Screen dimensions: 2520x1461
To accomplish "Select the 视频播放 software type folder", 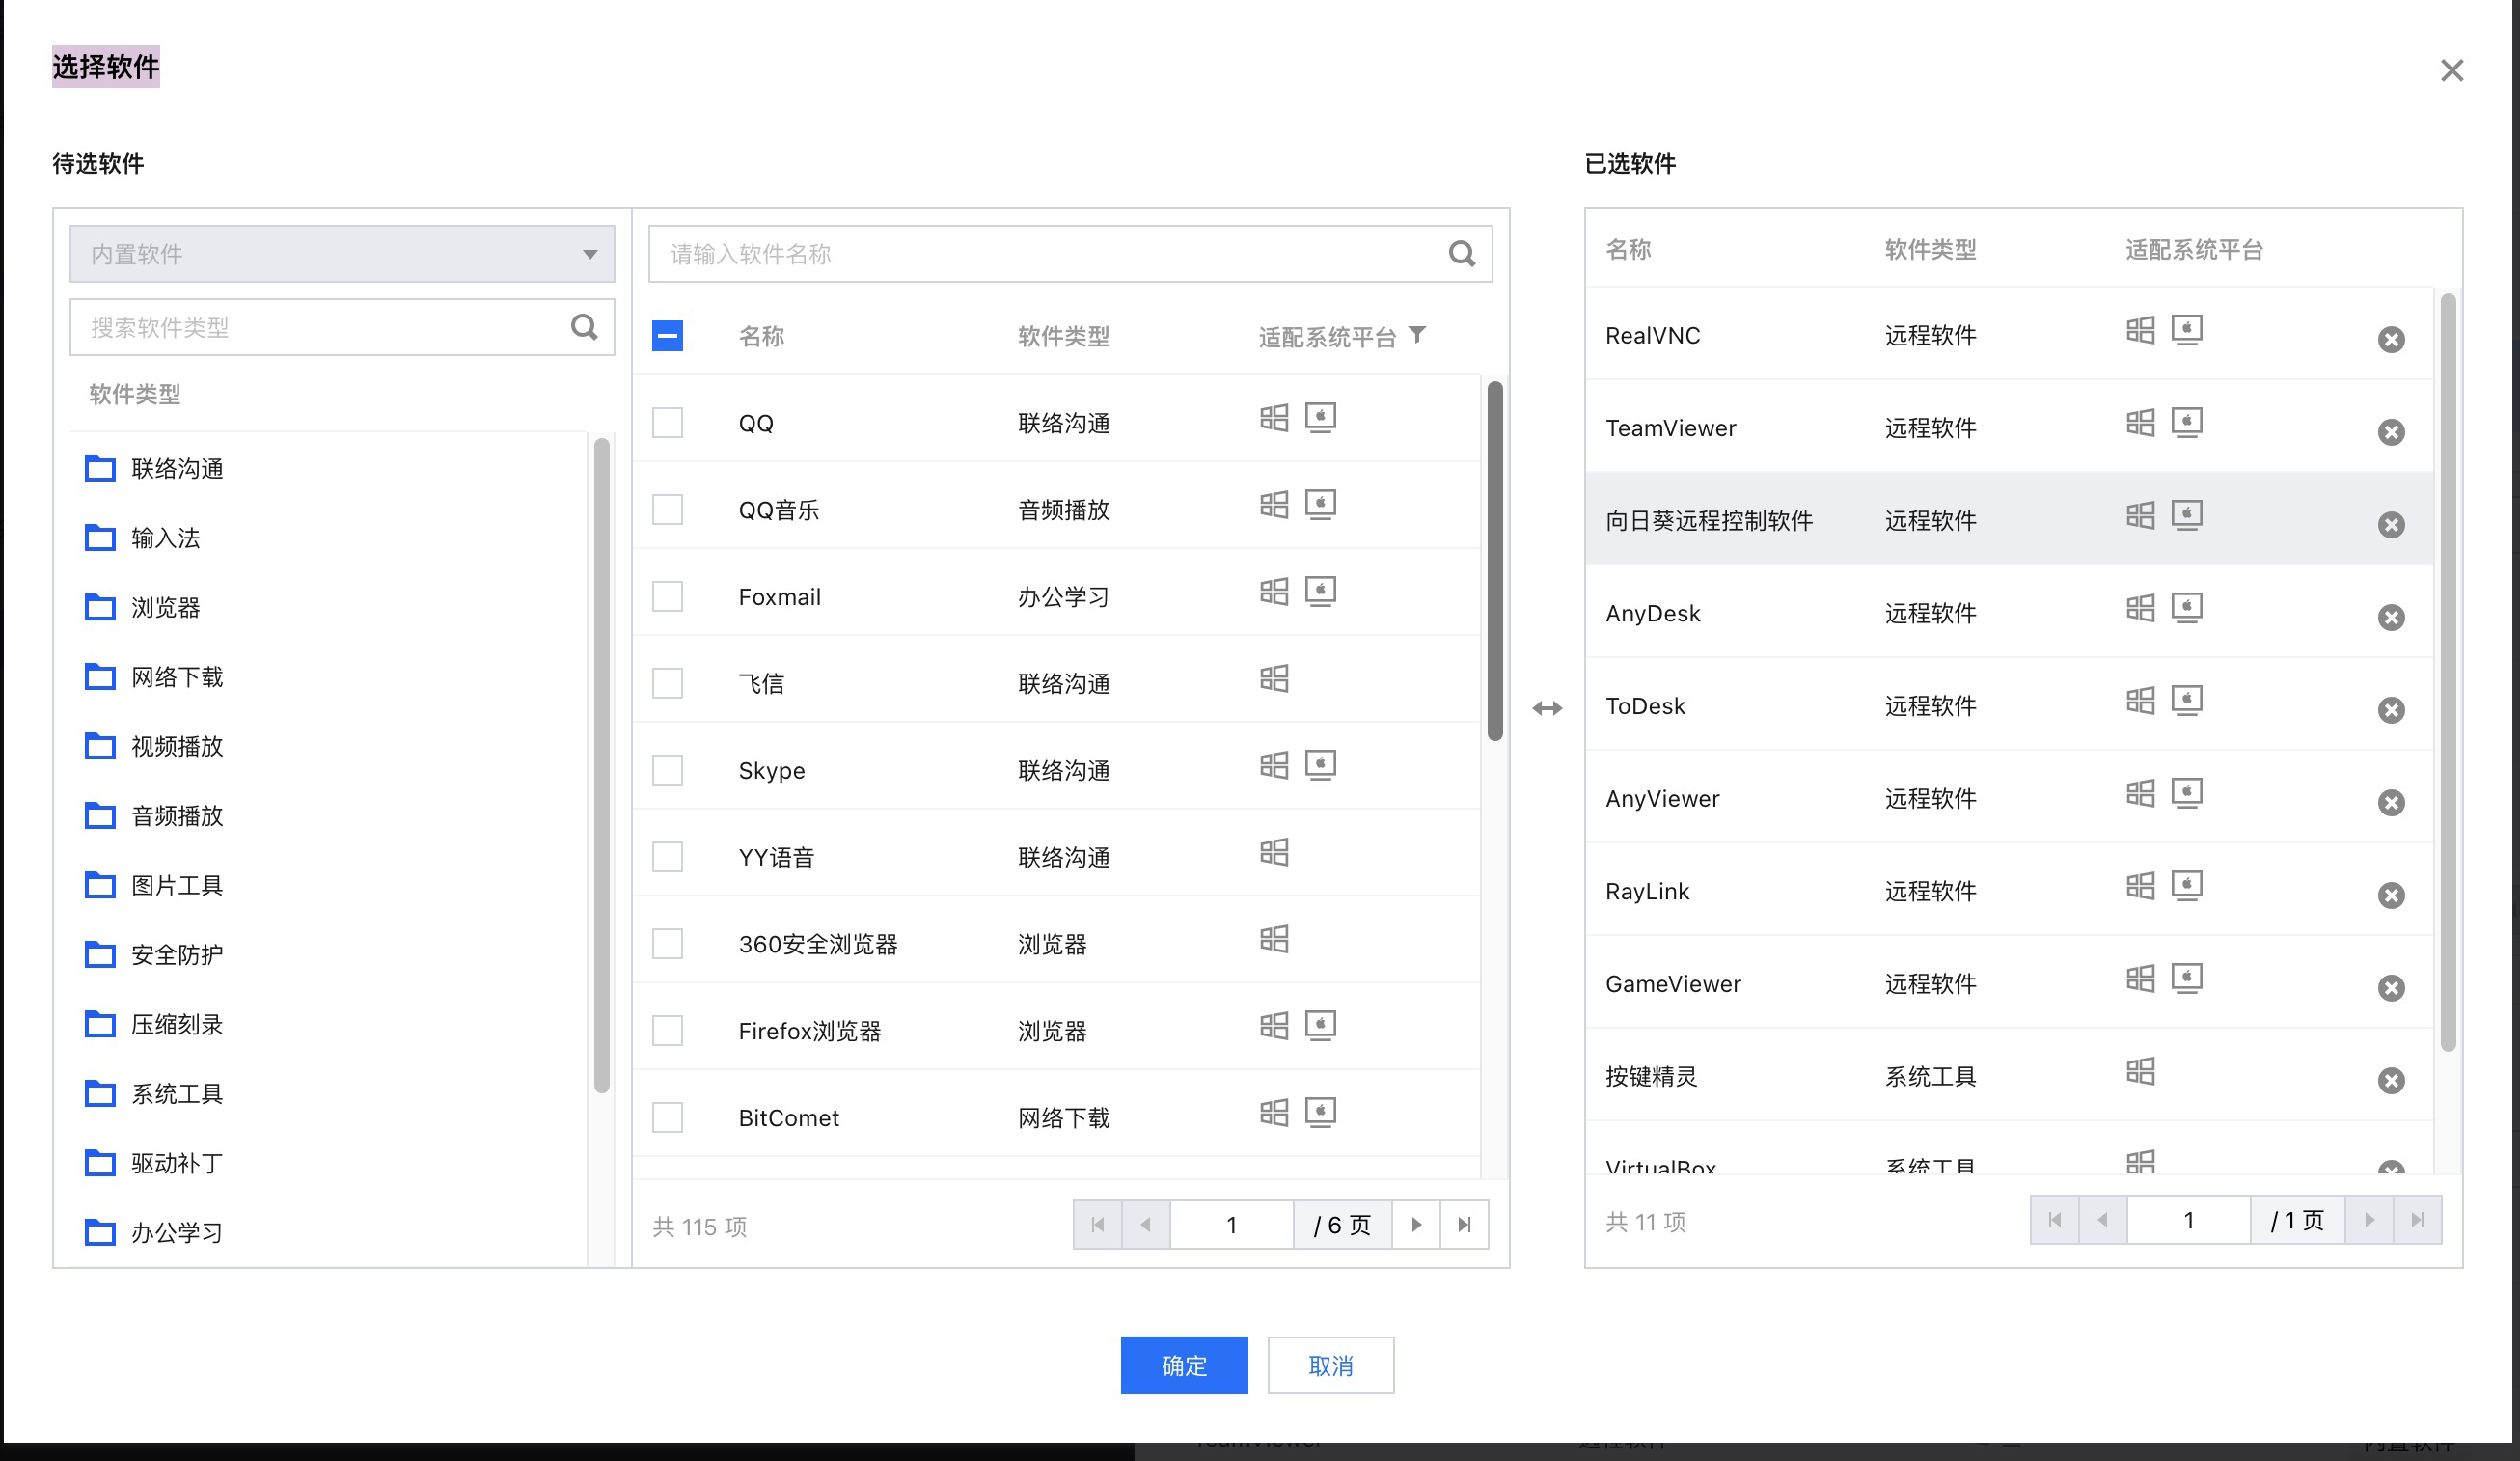I will [x=155, y=746].
